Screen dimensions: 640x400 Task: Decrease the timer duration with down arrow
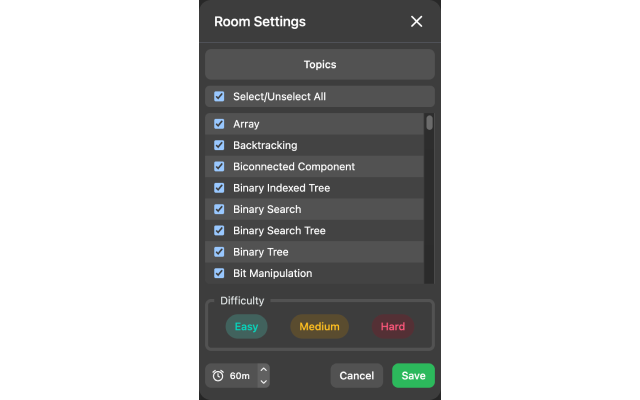coord(264,381)
